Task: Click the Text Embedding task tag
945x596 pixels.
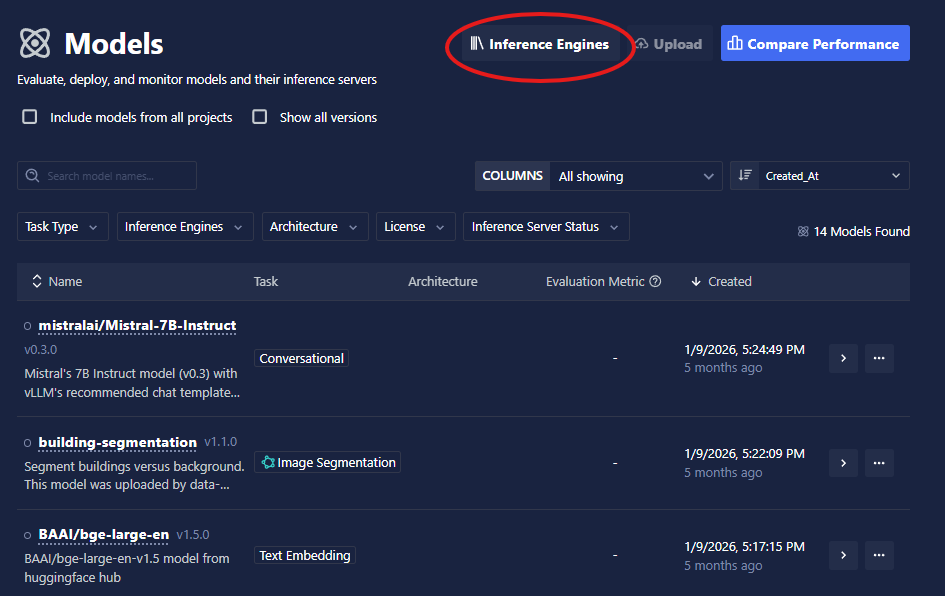Action: (x=305, y=555)
